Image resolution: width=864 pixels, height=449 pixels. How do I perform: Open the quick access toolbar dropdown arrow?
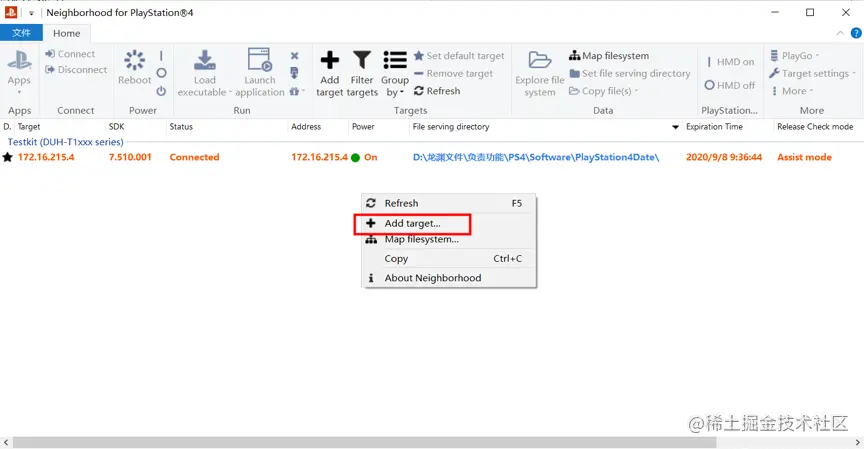click(31, 13)
